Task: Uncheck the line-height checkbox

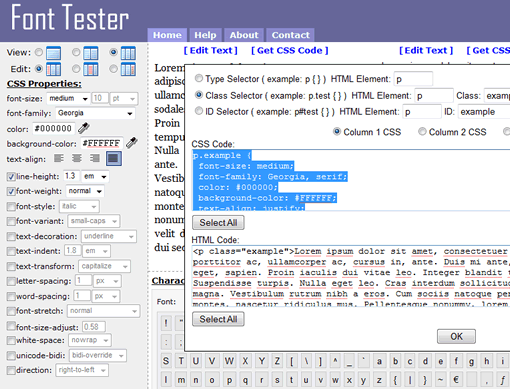Action: pos(11,177)
